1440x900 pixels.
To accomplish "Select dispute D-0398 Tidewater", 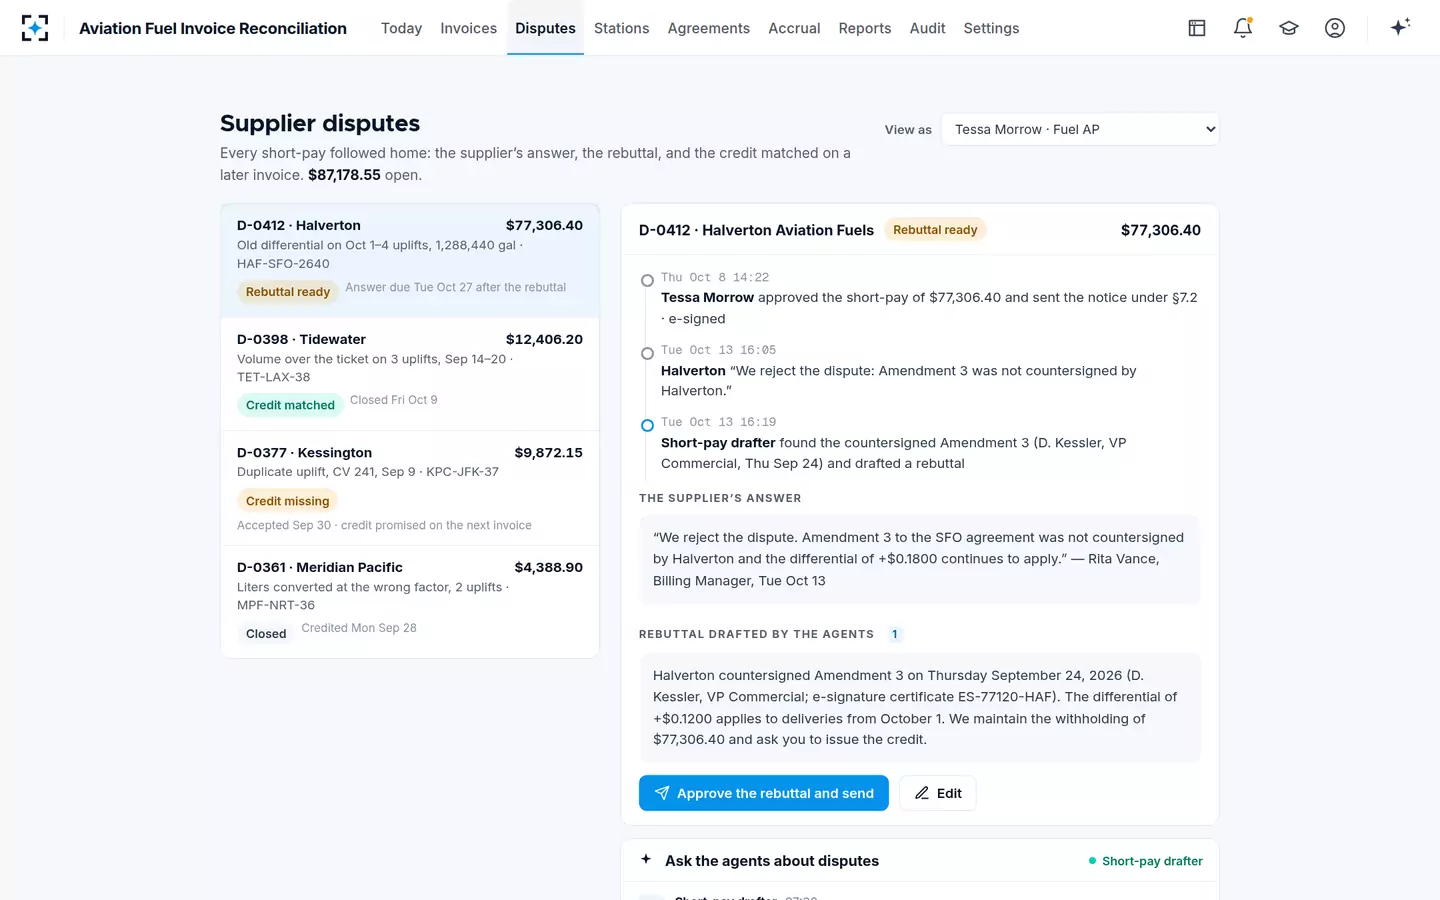I will pos(410,374).
